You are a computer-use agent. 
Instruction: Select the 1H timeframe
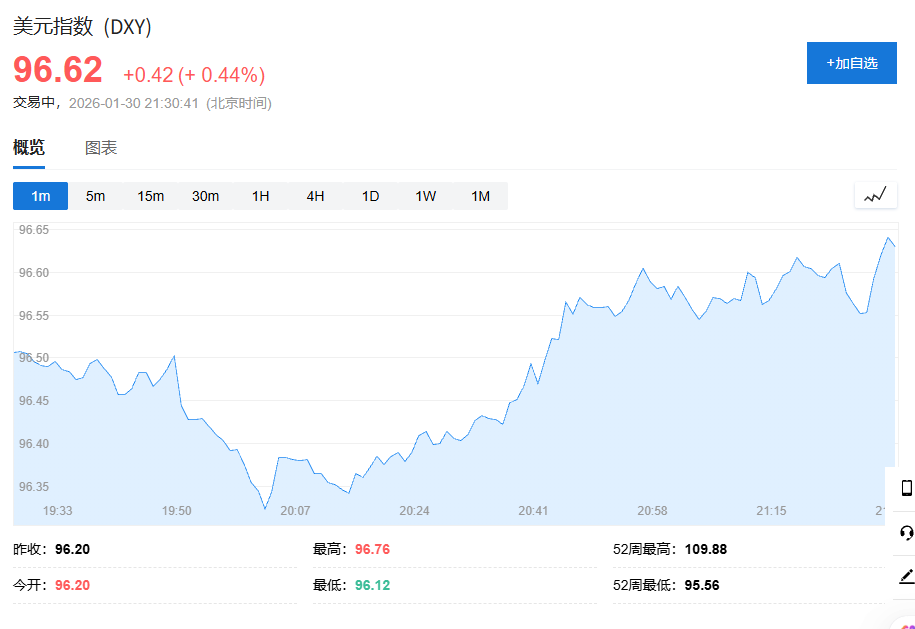coord(260,196)
